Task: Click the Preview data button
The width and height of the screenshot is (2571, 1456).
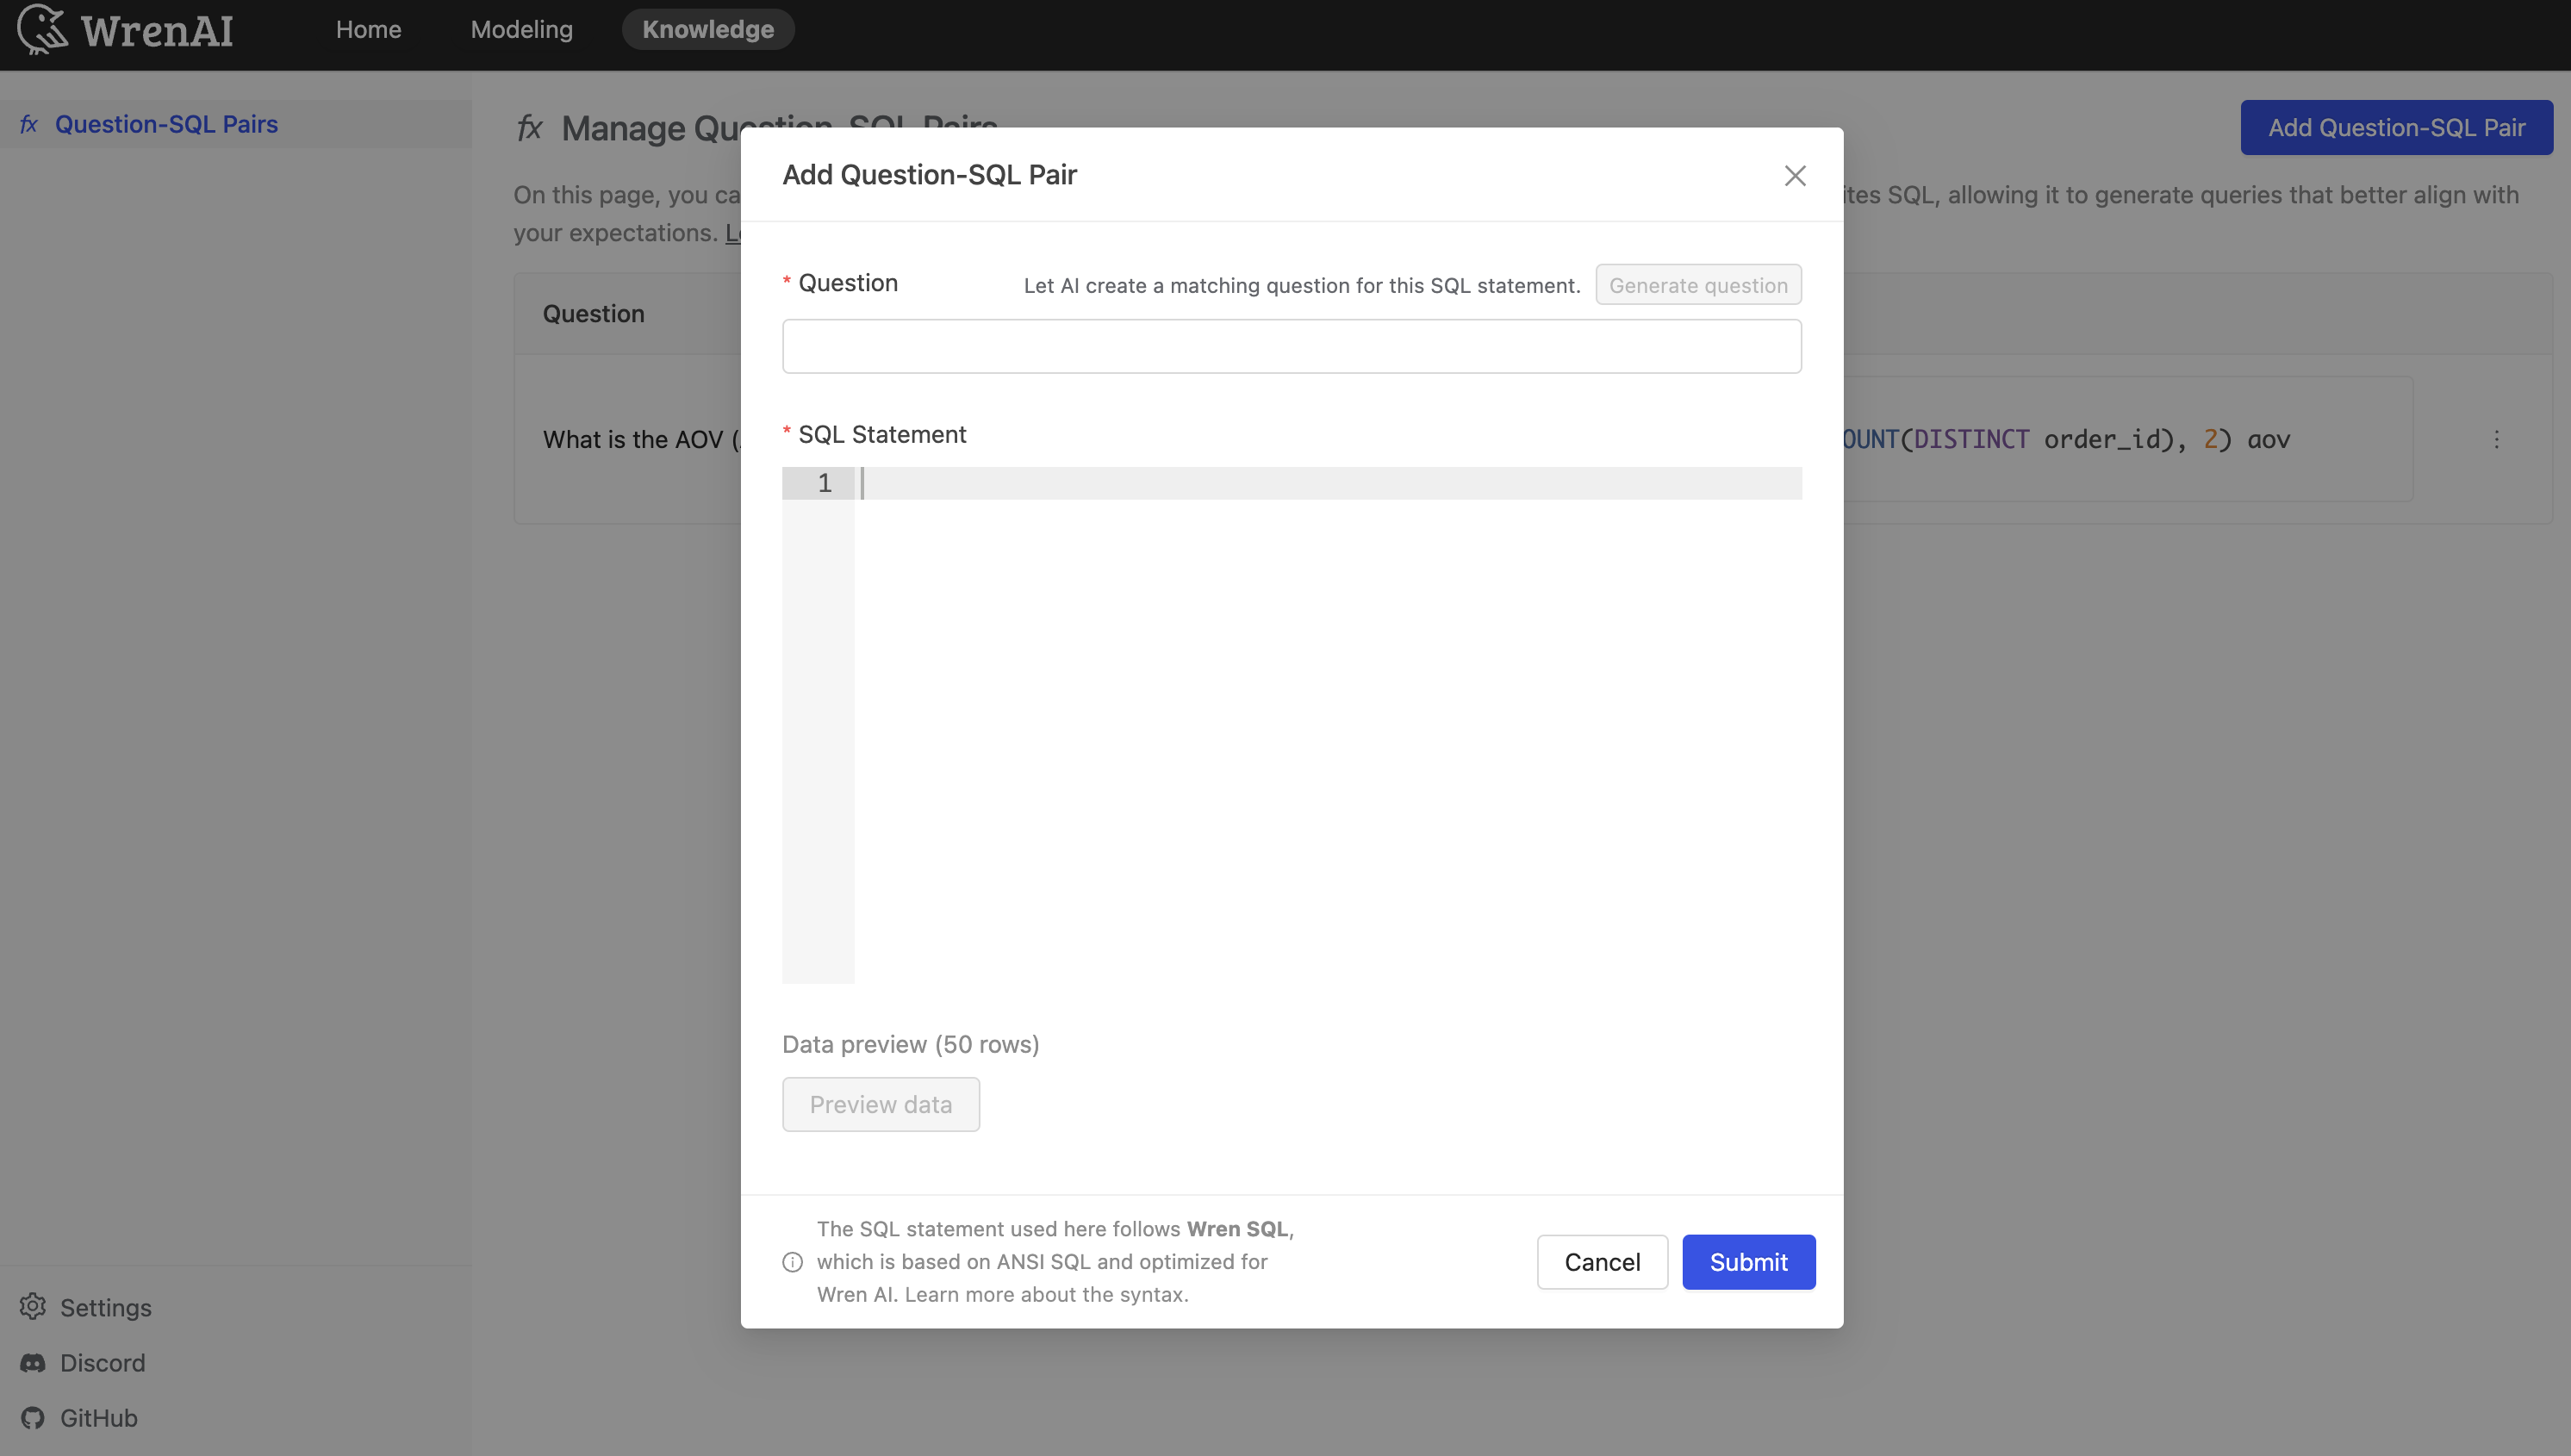Action: point(880,1104)
